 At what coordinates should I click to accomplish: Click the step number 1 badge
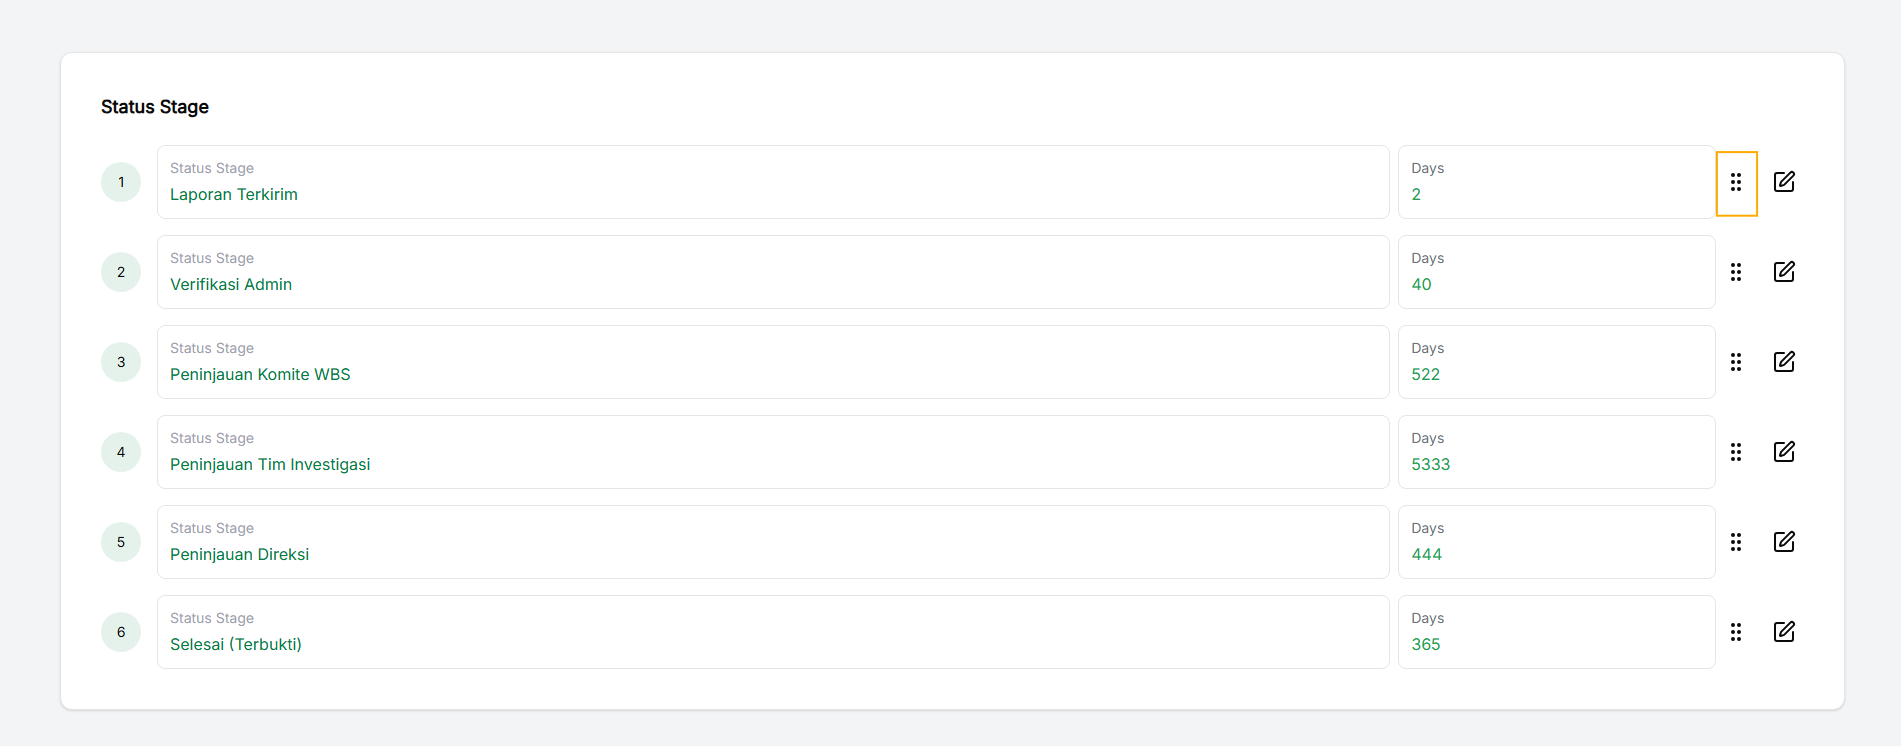tap(121, 182)
